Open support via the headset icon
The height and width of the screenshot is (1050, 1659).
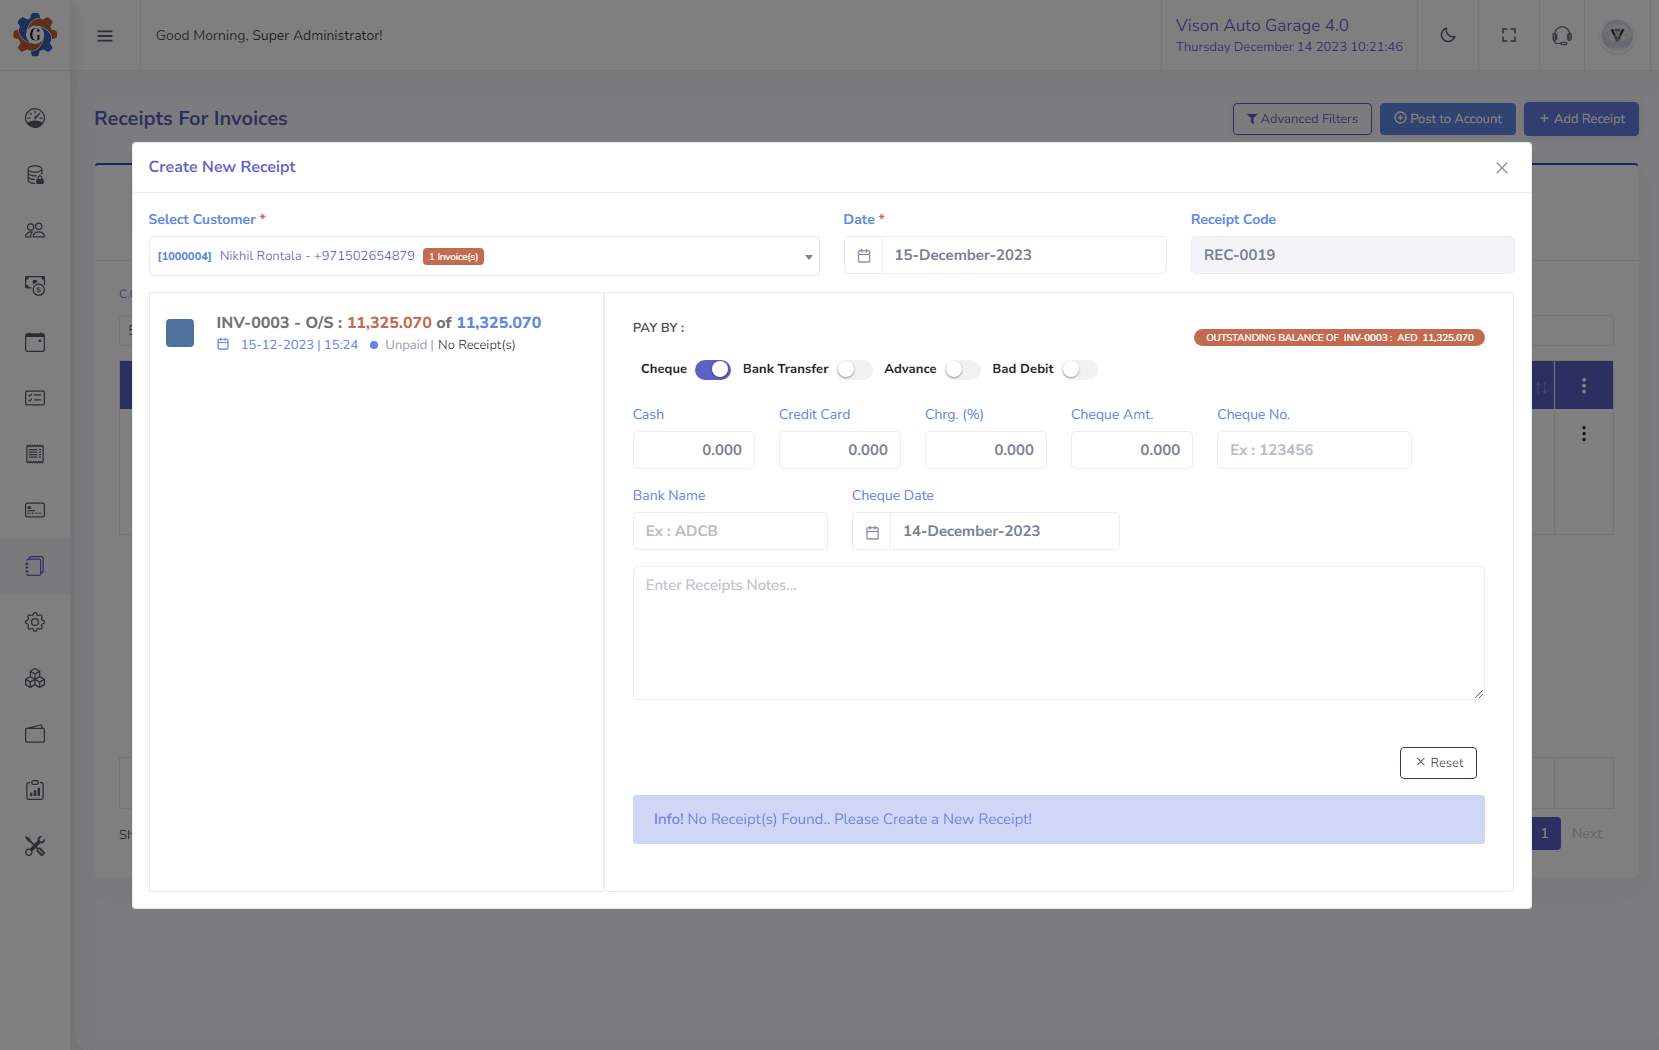pyautogui.click(x=1561, y=35)
